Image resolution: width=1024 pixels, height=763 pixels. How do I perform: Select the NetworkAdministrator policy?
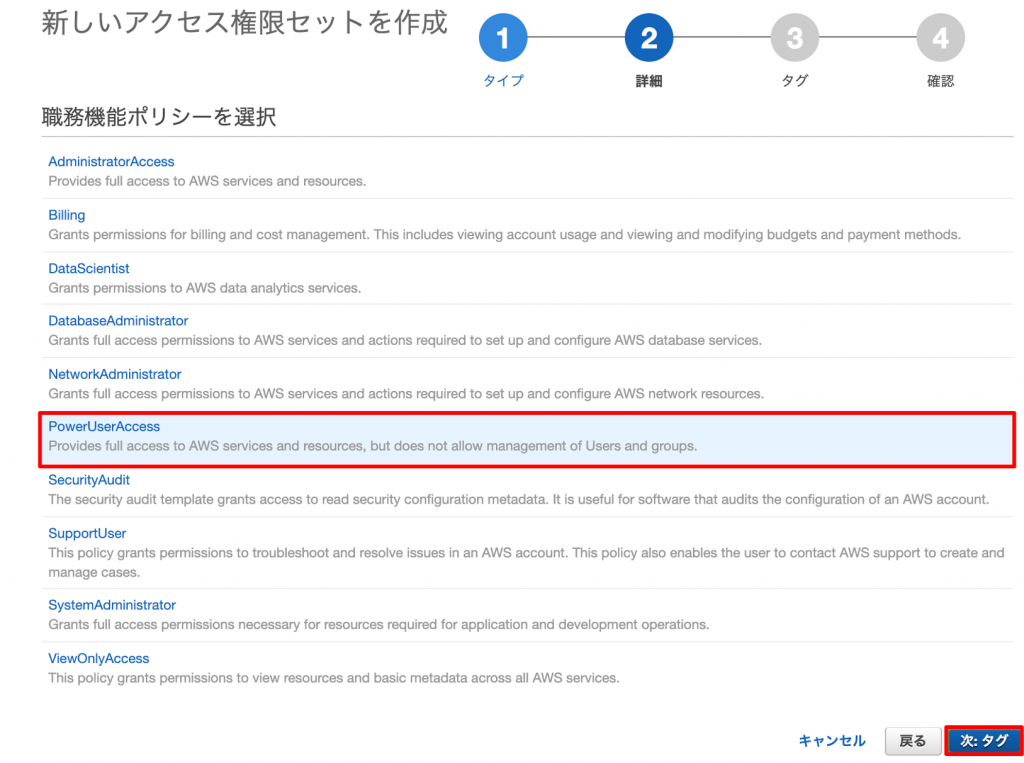115,374
